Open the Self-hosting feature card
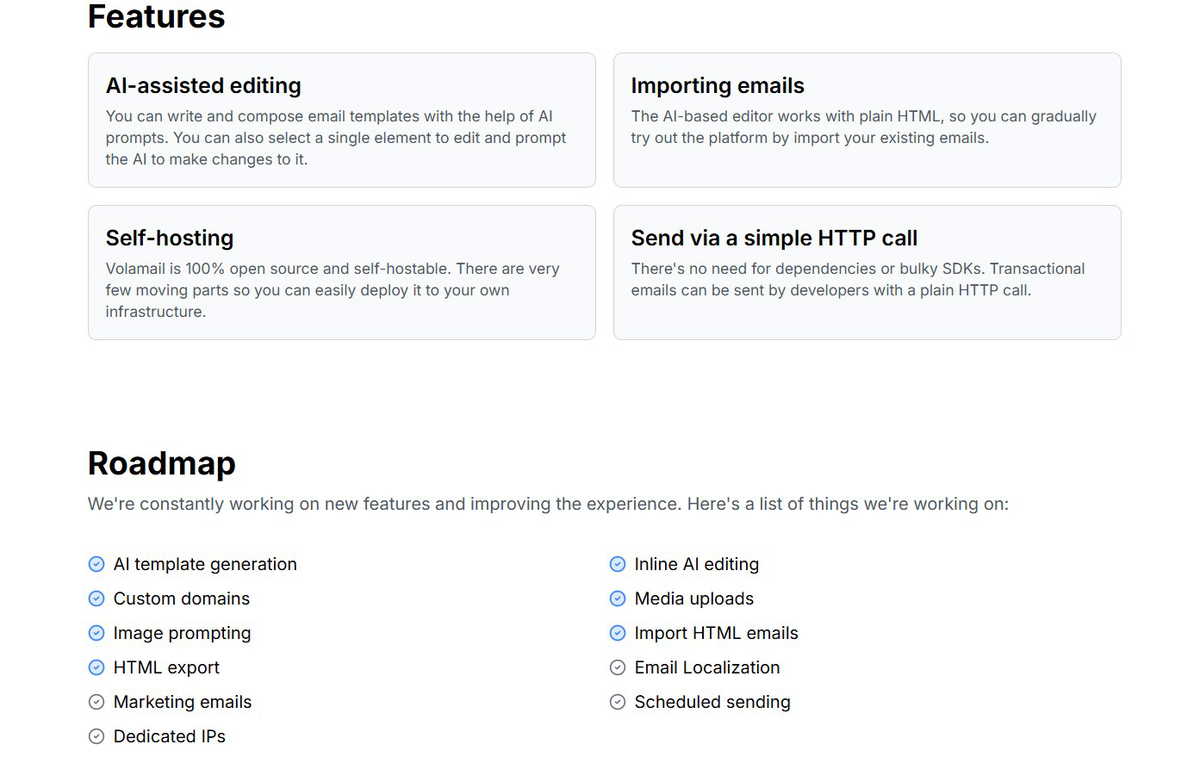 pyautogui.click(x=342, y=272)
